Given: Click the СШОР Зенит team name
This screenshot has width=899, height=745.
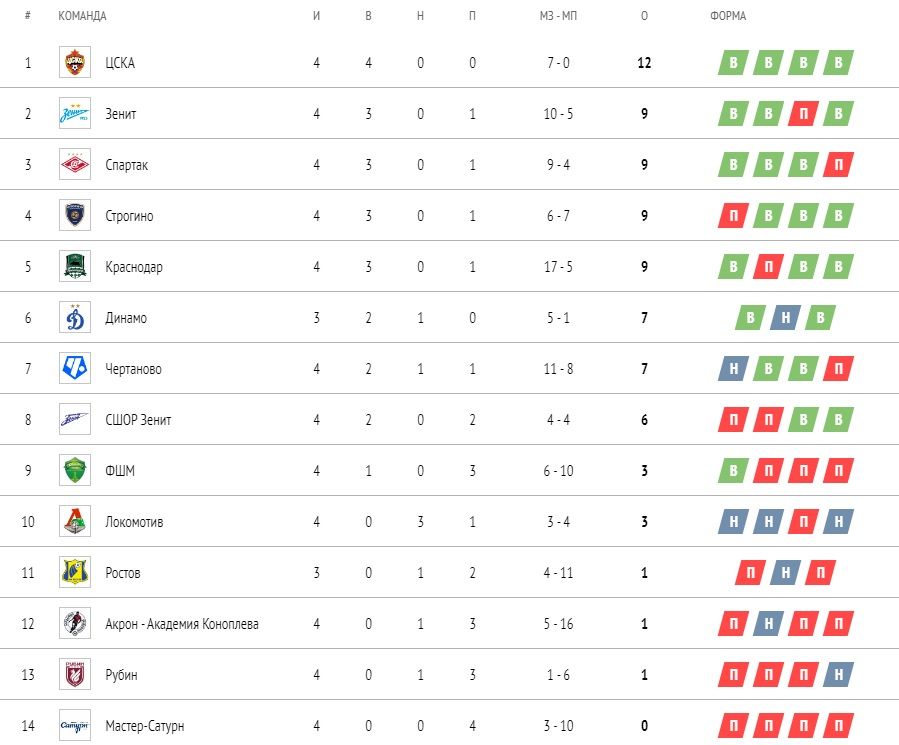Looking at the screenshot, I should tap(138, 420).
